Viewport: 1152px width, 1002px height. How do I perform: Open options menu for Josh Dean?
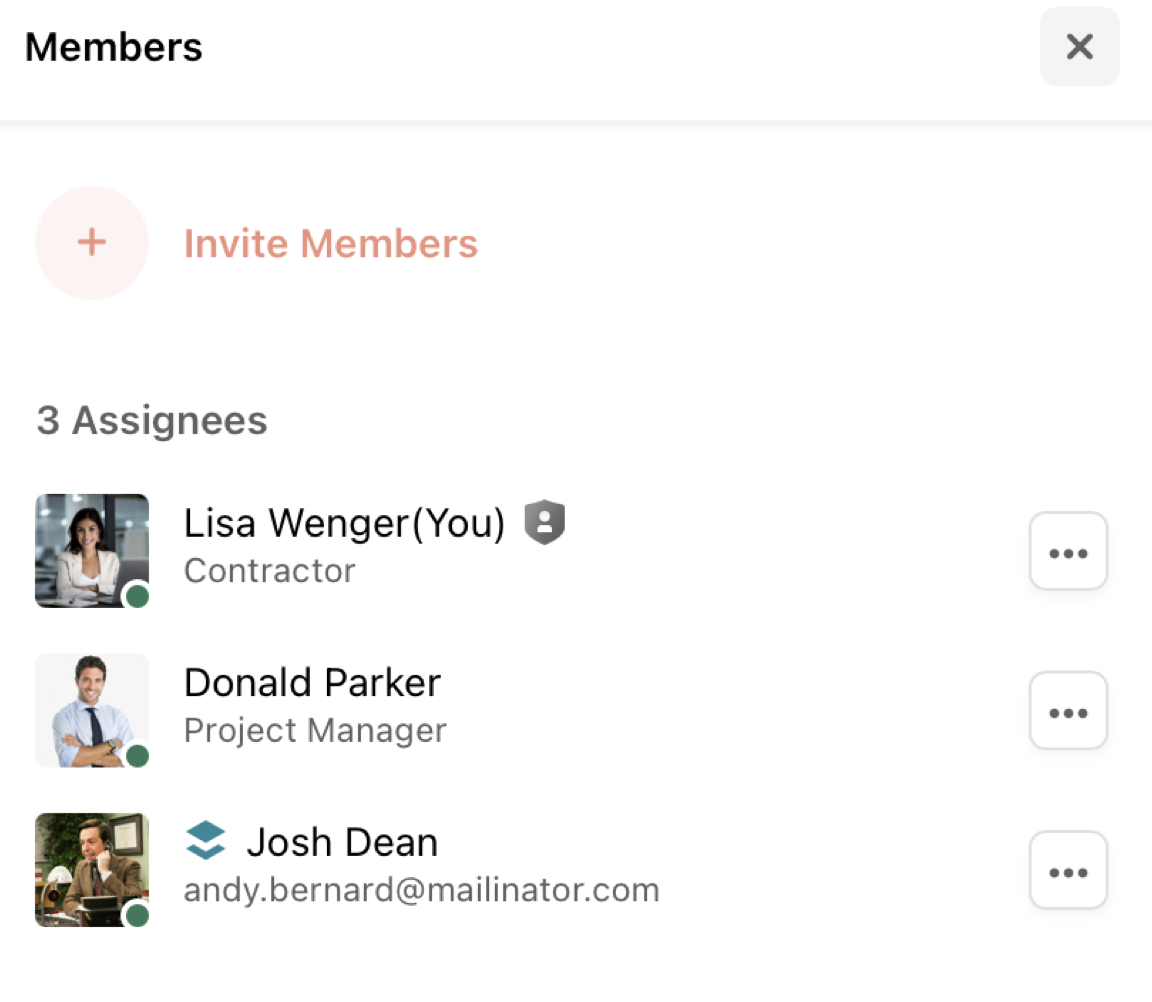tap(1068, 870)
